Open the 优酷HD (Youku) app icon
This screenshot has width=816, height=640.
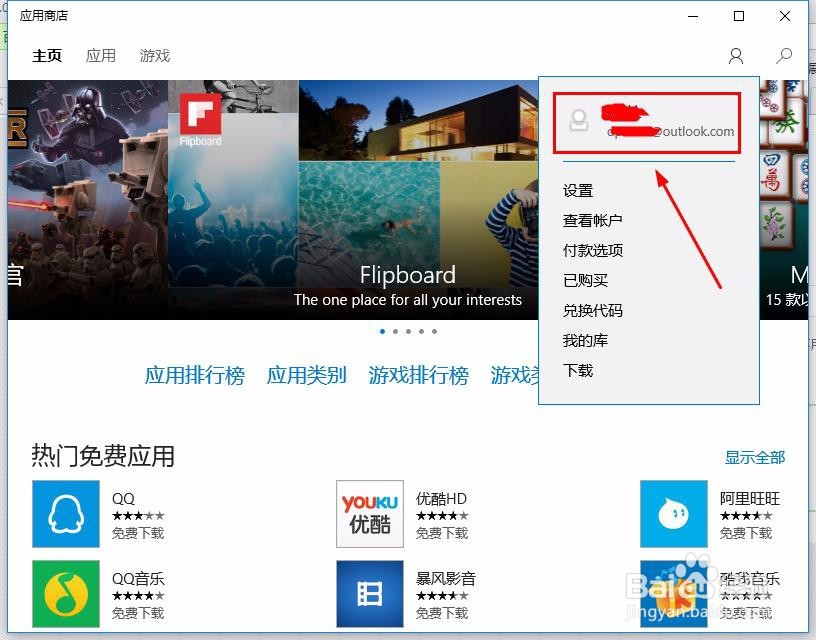[x=370, y=514]
